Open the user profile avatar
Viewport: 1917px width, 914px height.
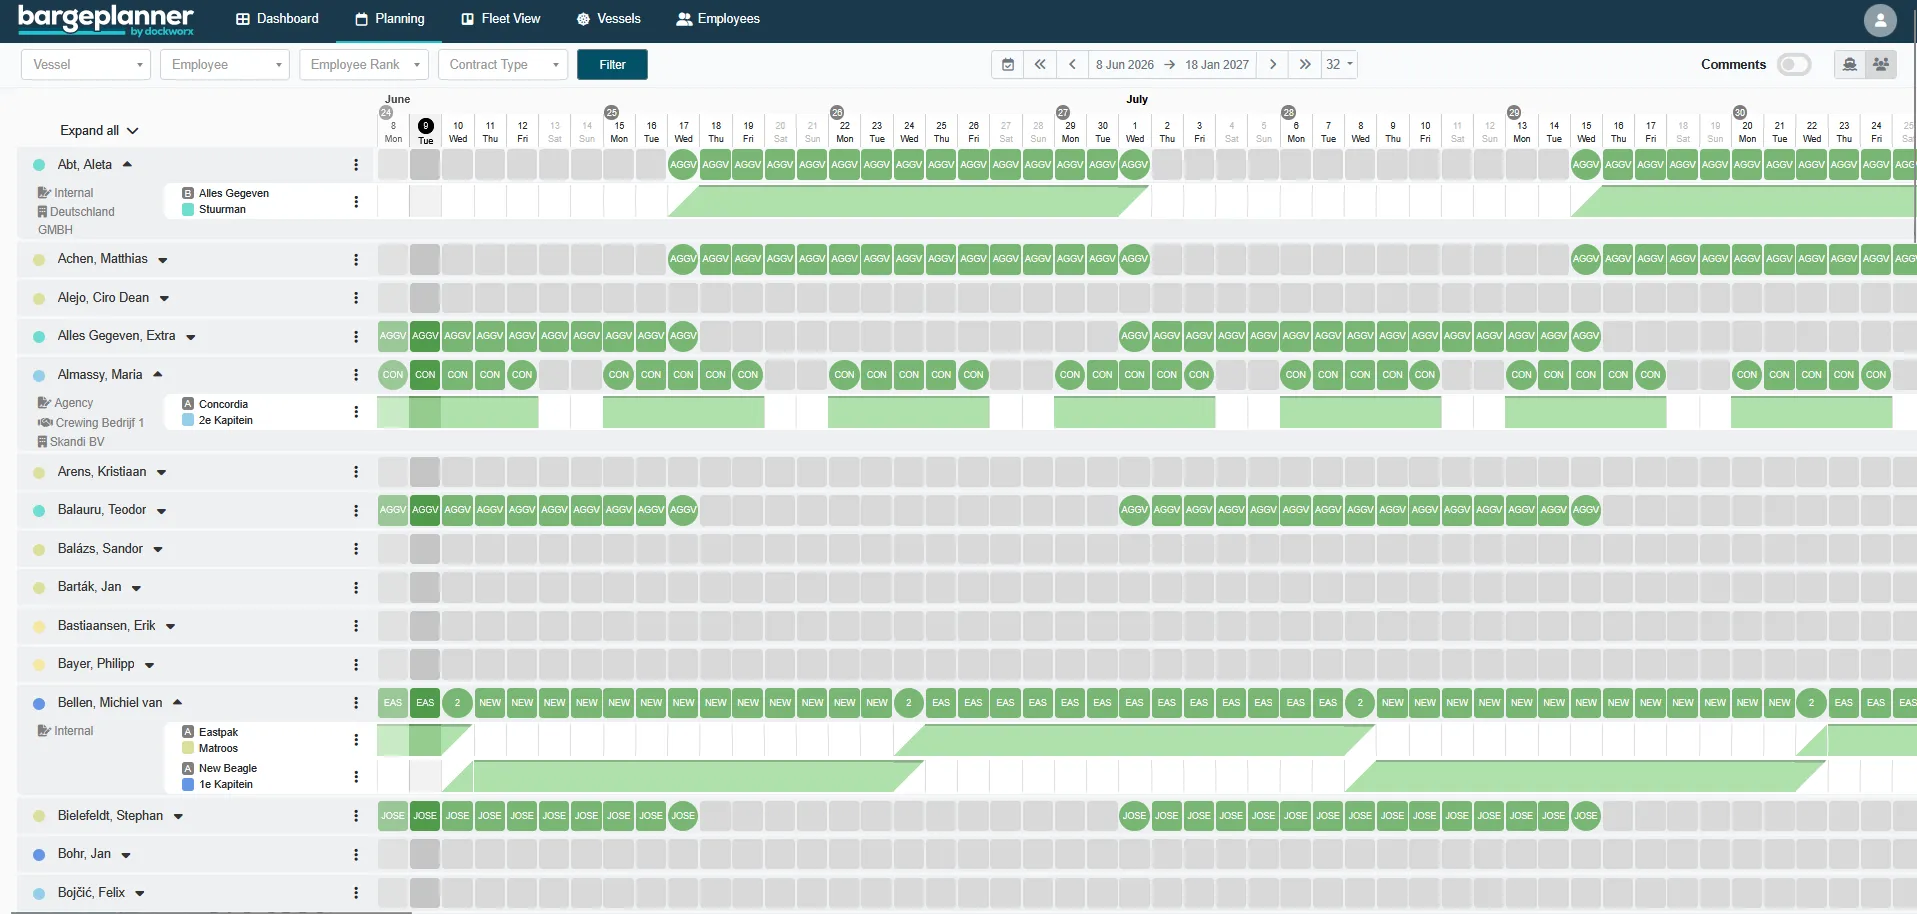[1880, 20]
